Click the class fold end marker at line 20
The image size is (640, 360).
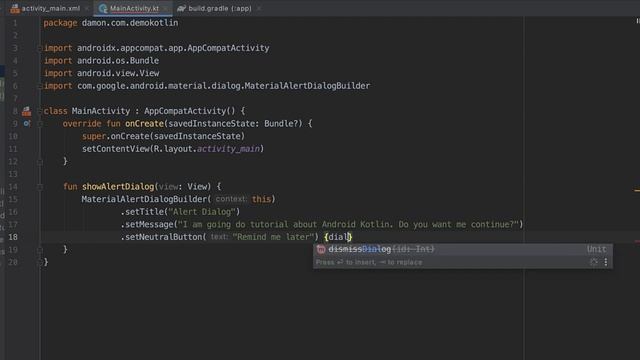[x=40, y=262]
